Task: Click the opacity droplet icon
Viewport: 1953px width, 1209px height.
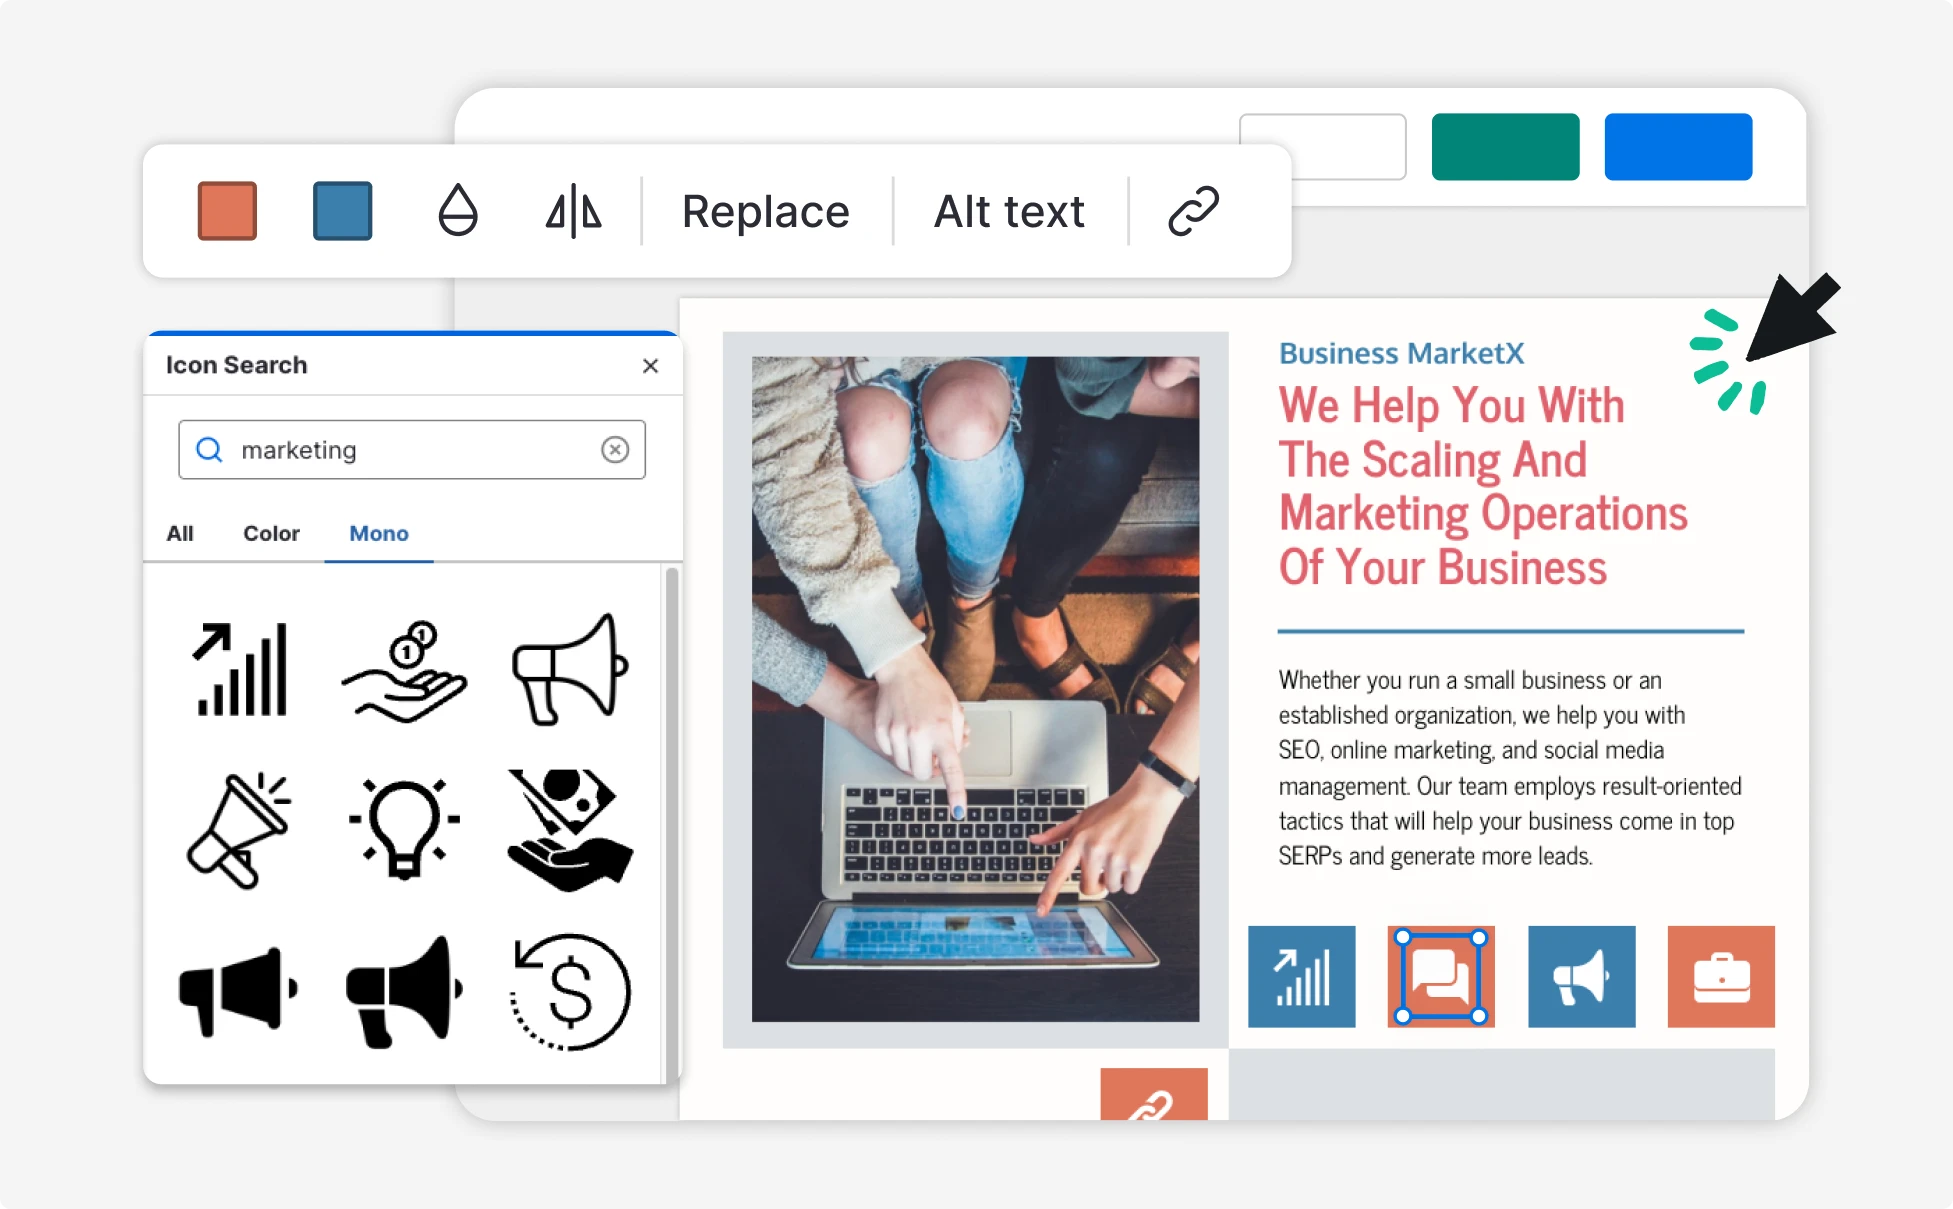Action: (x=457, y=211)
